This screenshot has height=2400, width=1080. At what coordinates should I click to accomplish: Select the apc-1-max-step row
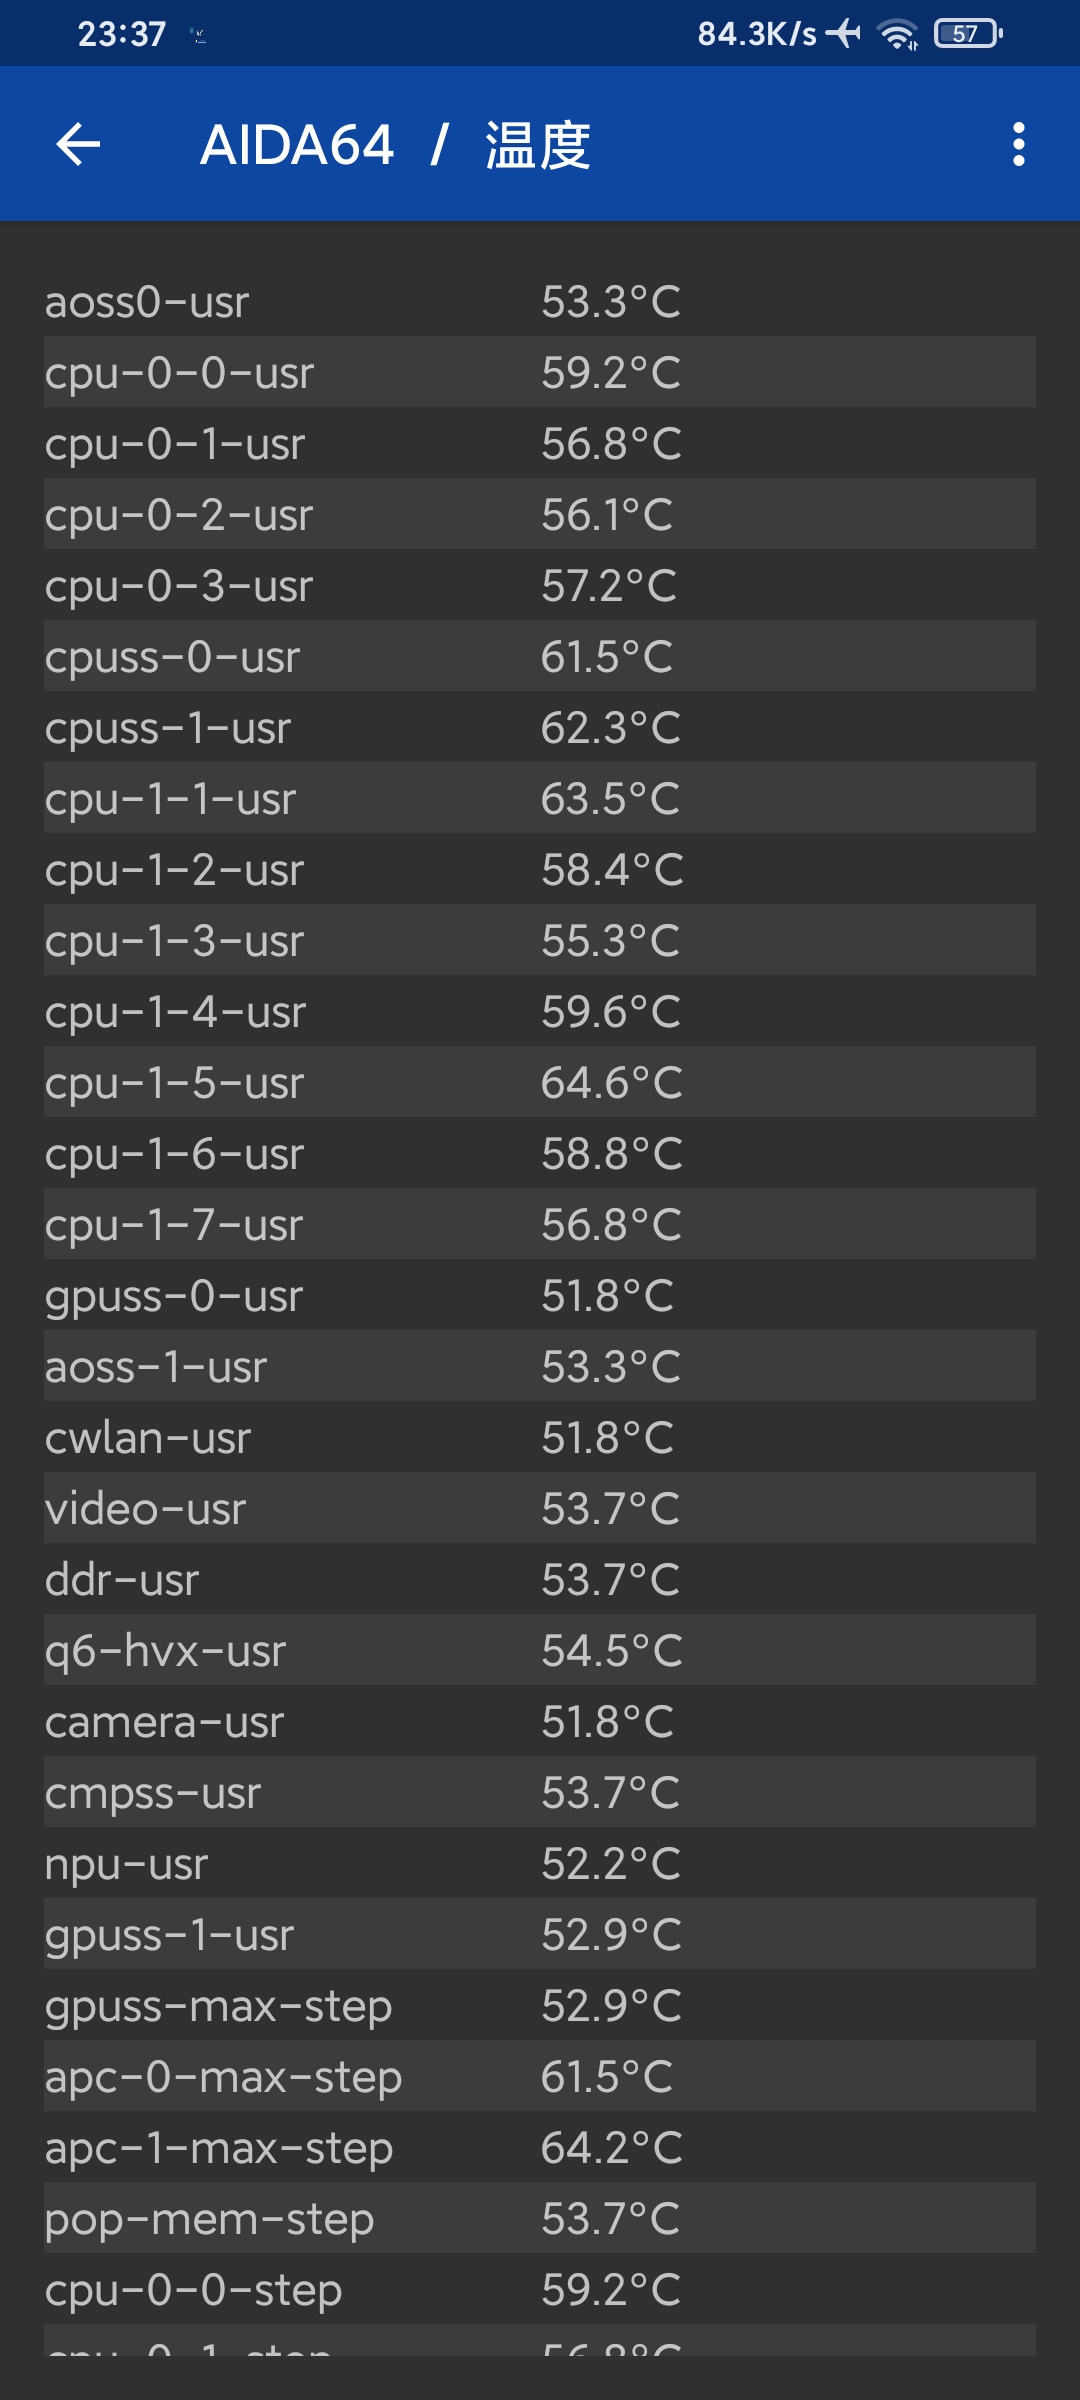click(x=540, y=2147)
